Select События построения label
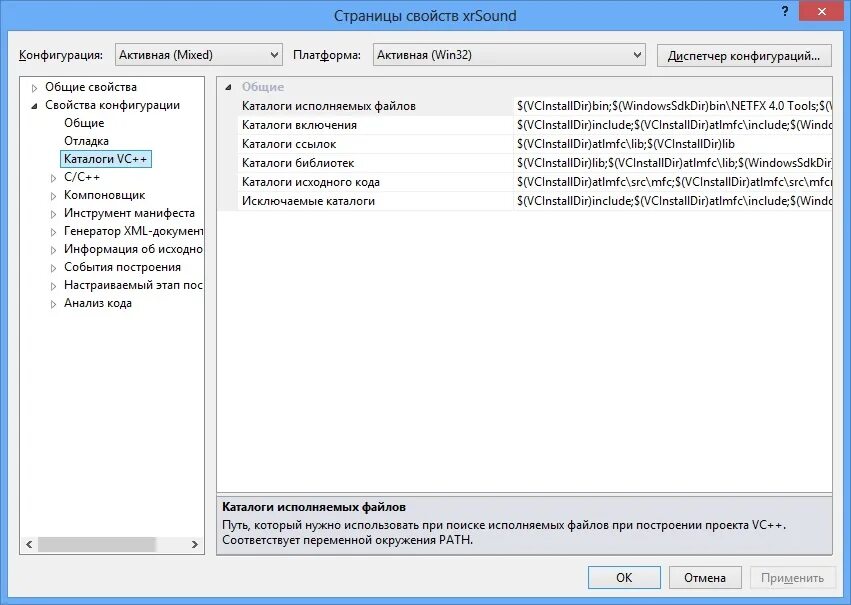The height and width of the screenshot is (605, 851). coord(122,267)
